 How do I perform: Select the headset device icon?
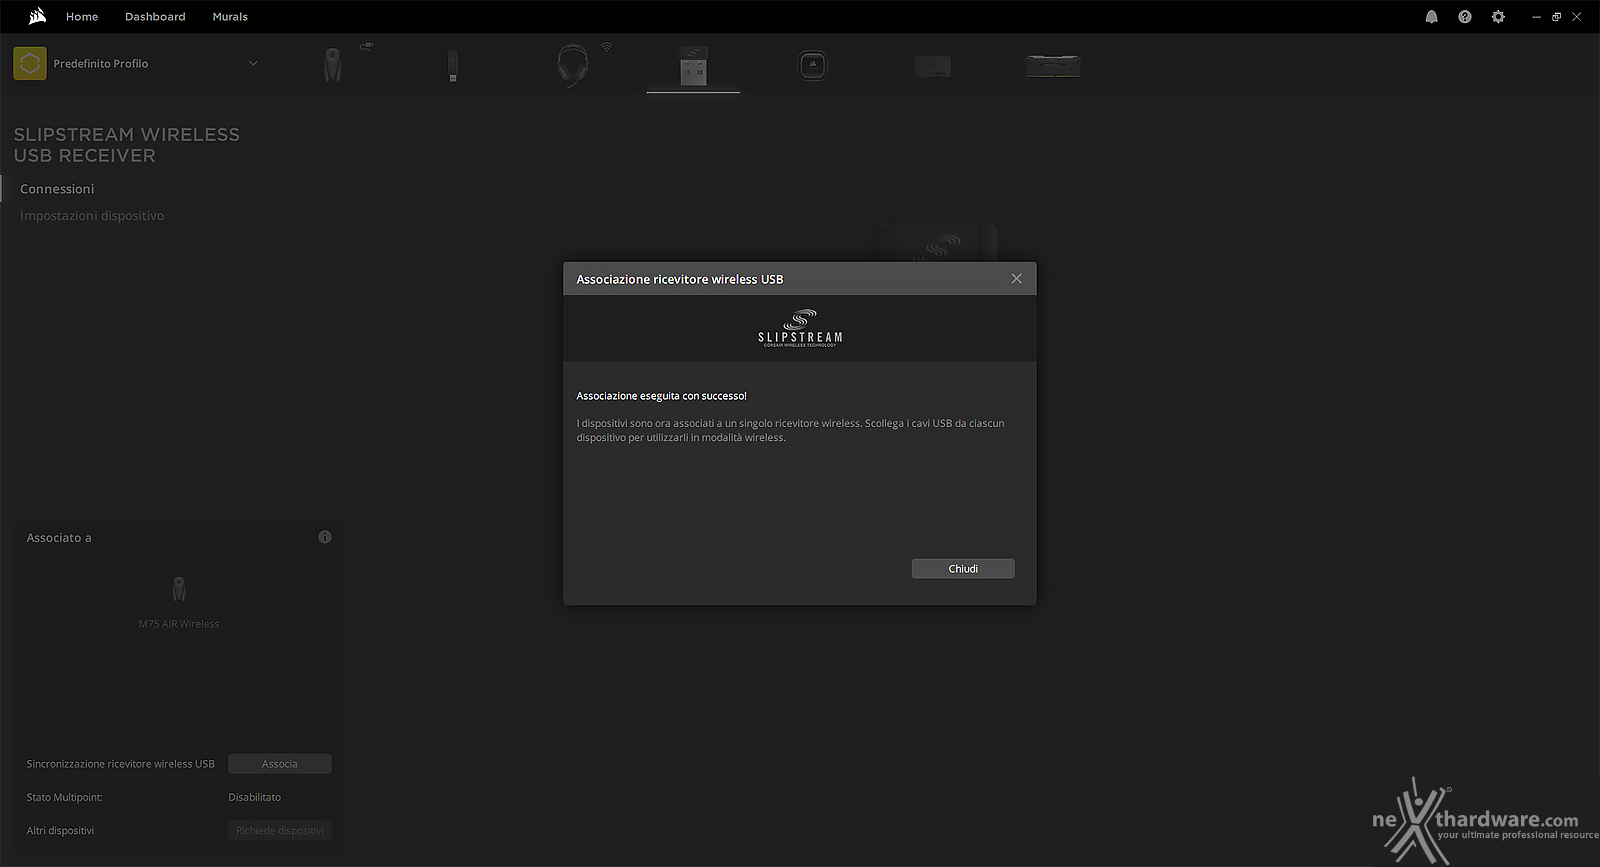(573, 66)
